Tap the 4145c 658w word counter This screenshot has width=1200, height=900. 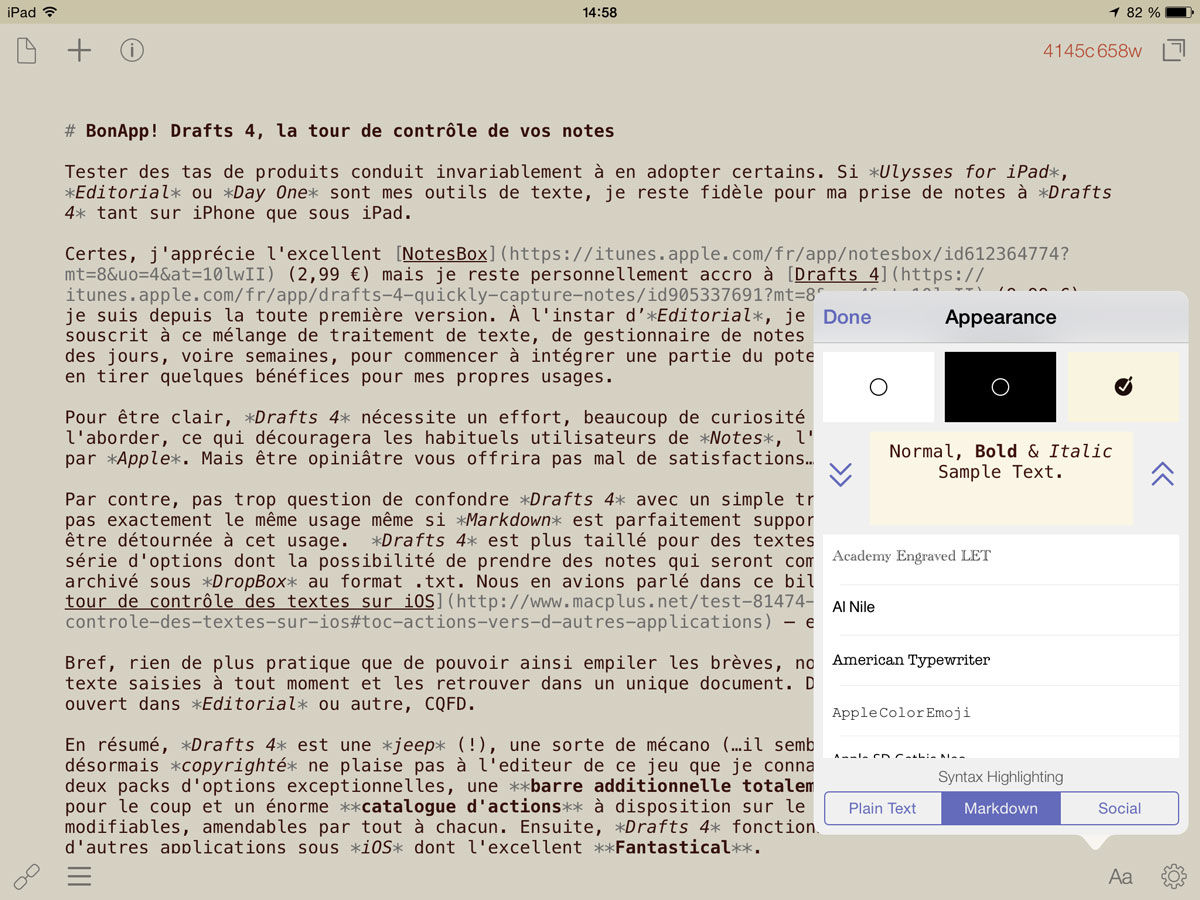point(1092,51)
